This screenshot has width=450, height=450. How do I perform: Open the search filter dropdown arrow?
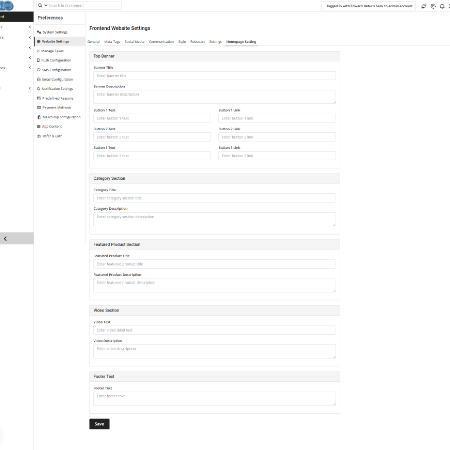[46, 5]
